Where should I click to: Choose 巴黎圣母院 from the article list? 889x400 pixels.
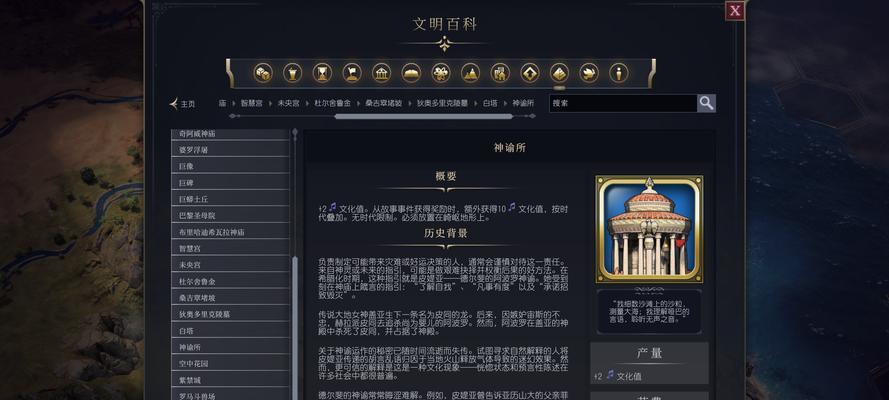tap(230, 215)
